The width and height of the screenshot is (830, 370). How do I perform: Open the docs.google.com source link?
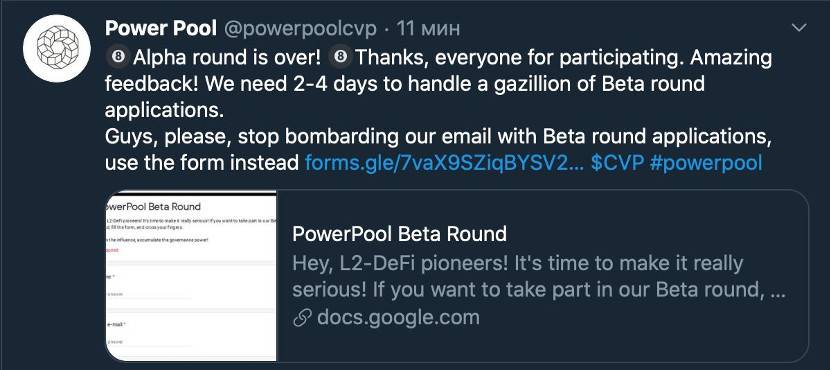tap(398, 318)
